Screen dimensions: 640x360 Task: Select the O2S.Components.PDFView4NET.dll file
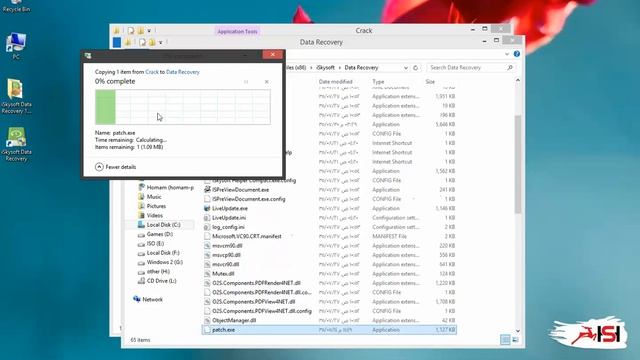[x=253, y=302]
